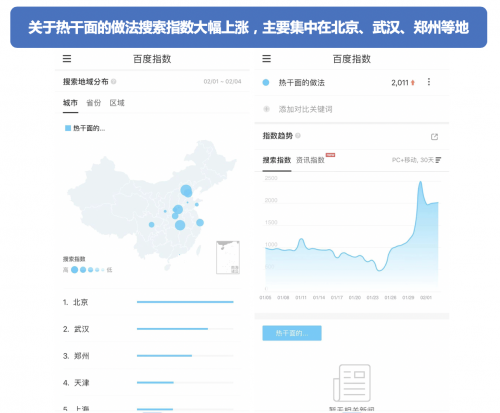Click the 2,011 index value
Screen dimensions: 500x413
[x=400, y=83]
